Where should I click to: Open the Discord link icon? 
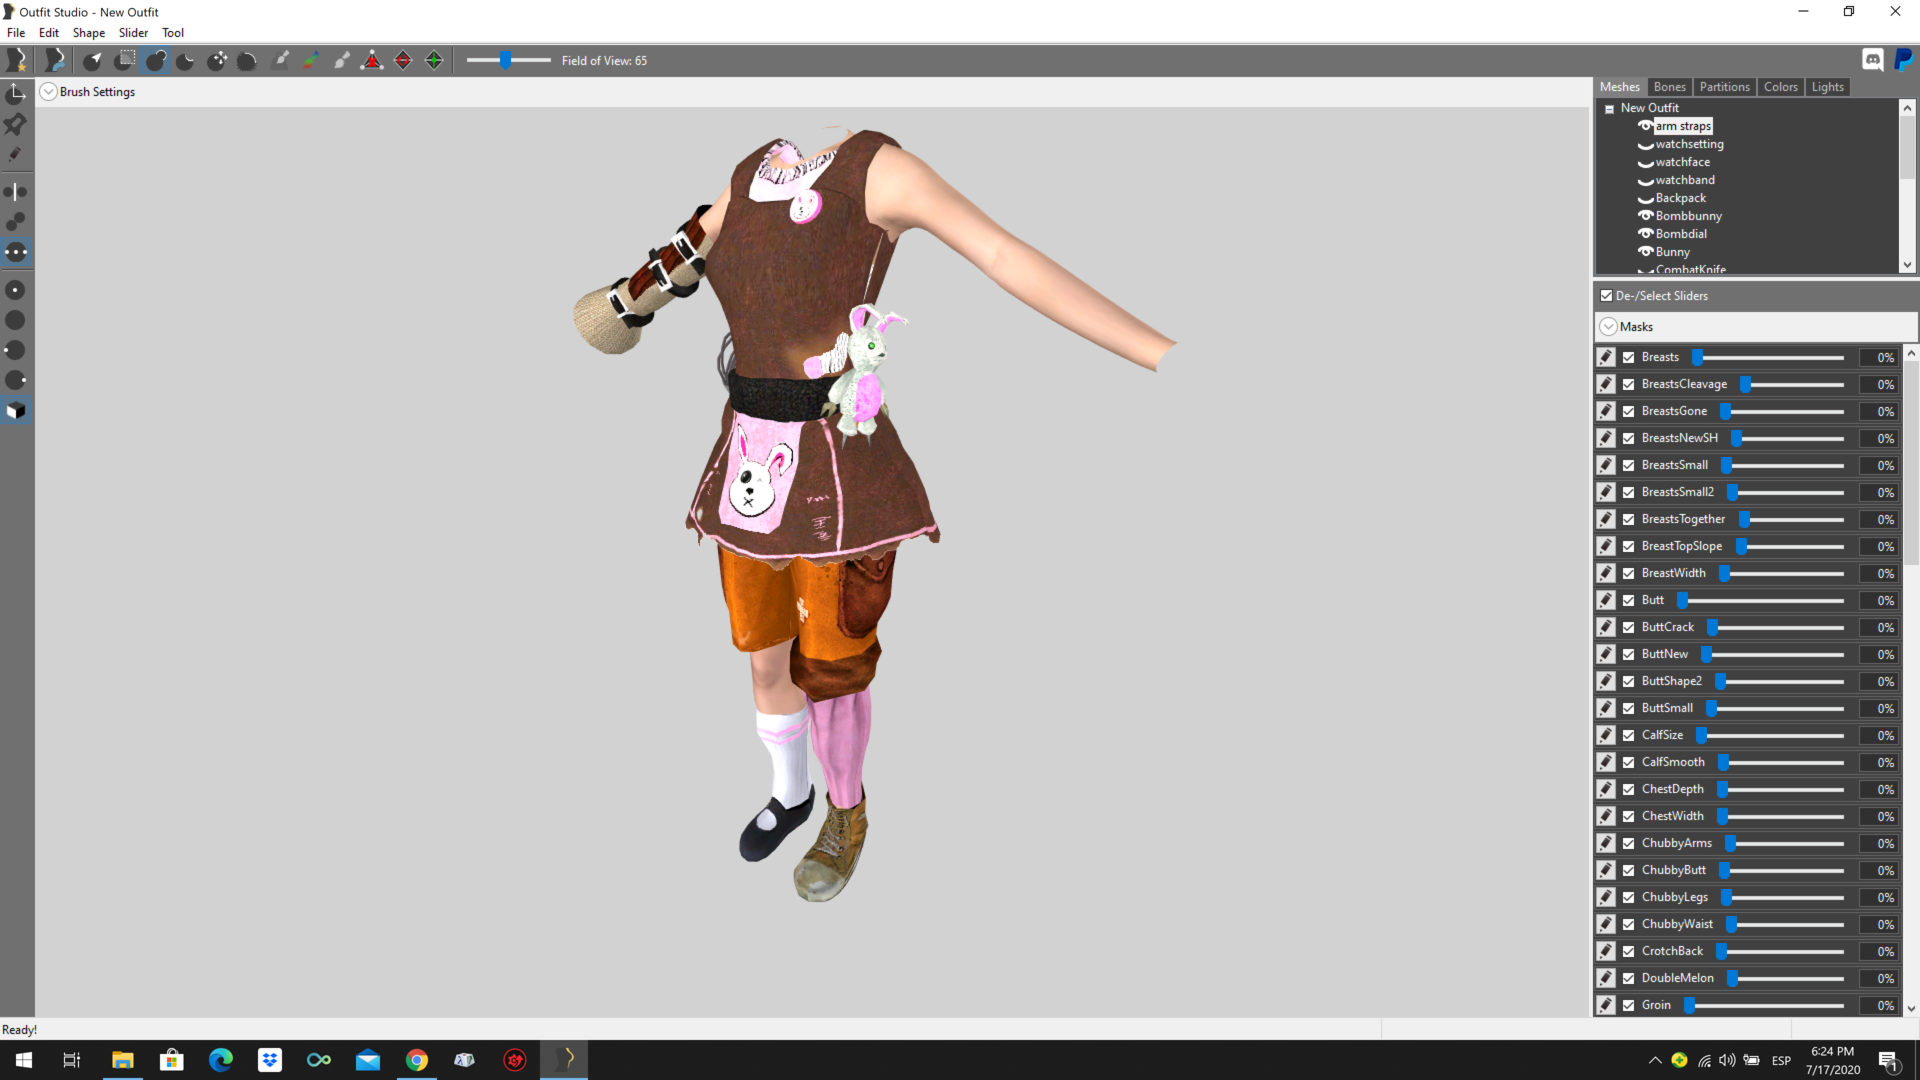pyautogui.click(x=1873, y=61)
